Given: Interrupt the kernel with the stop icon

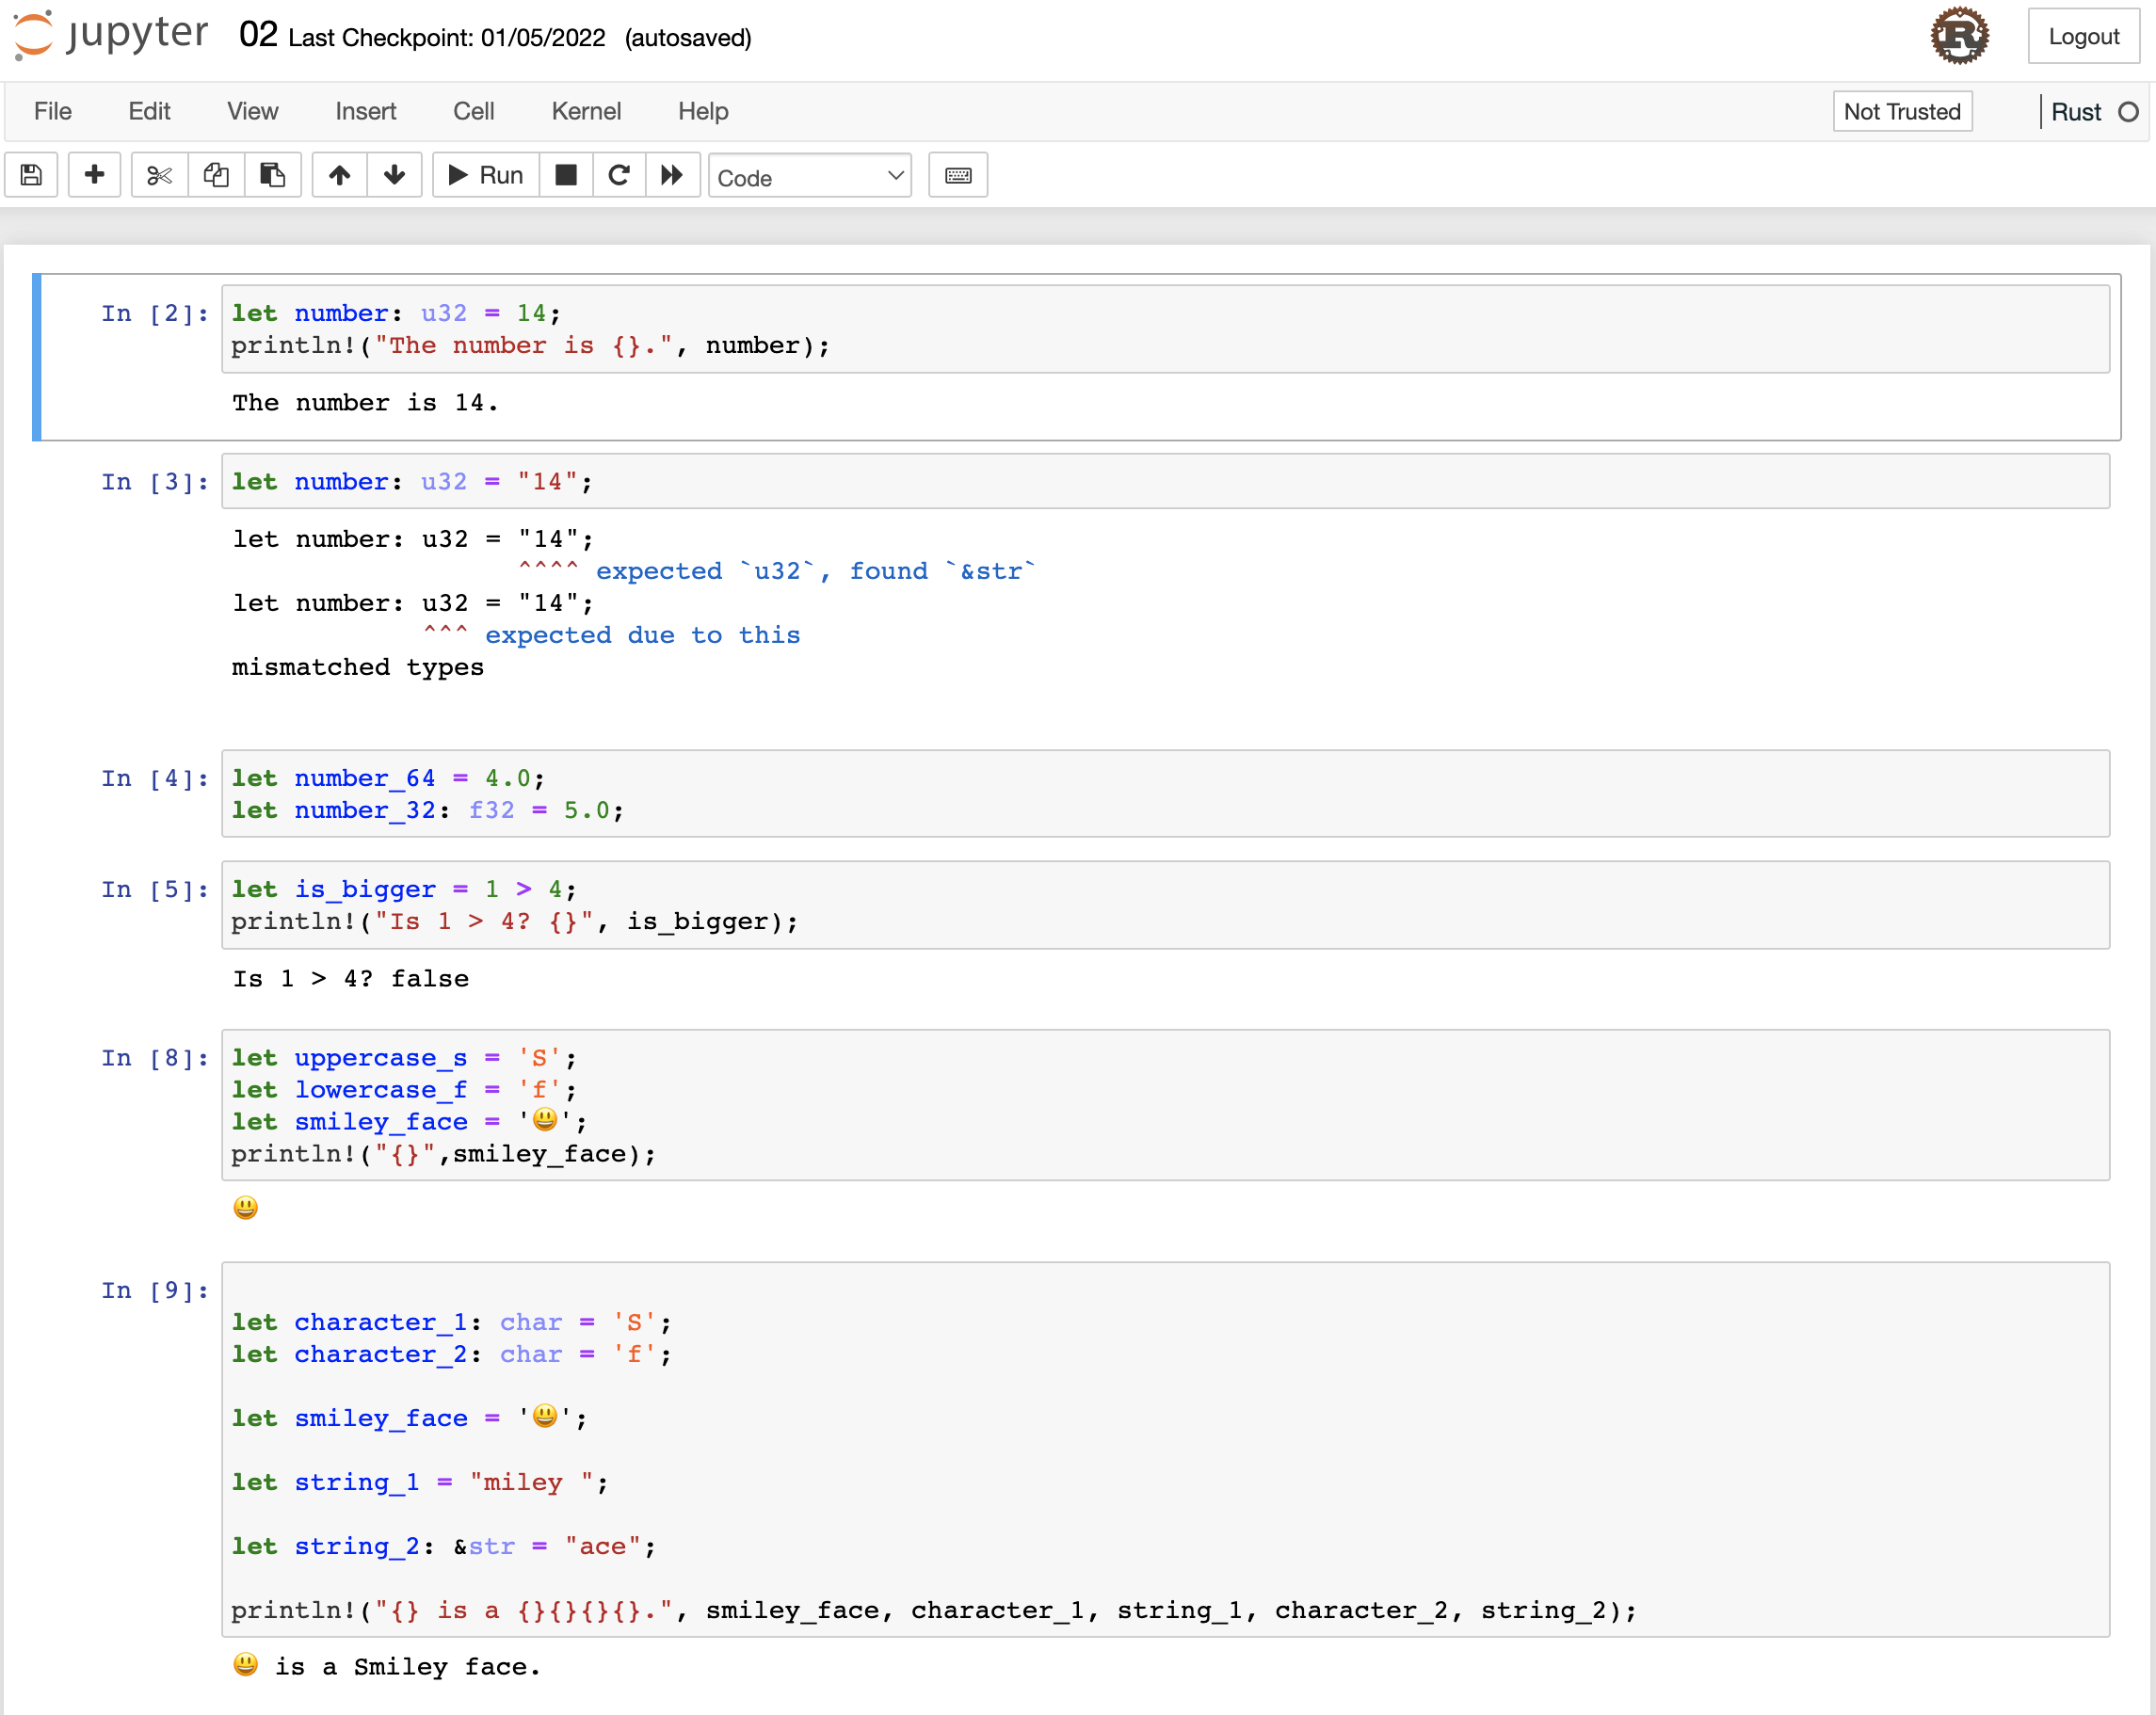Looking at the screenshot, I should pyautogui.click(x=565, y=175).
